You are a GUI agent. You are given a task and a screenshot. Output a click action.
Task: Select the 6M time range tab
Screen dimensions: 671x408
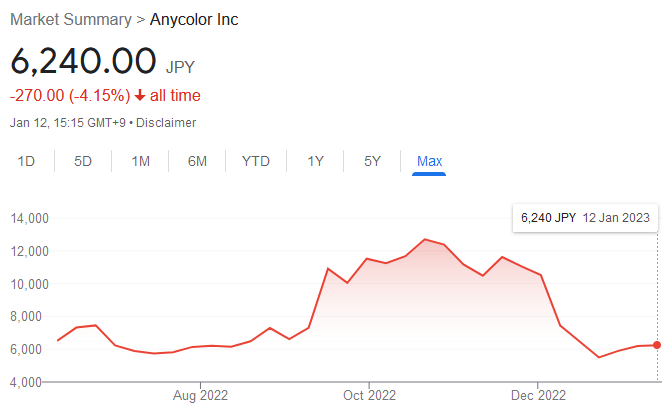click(x=197, y=161)
